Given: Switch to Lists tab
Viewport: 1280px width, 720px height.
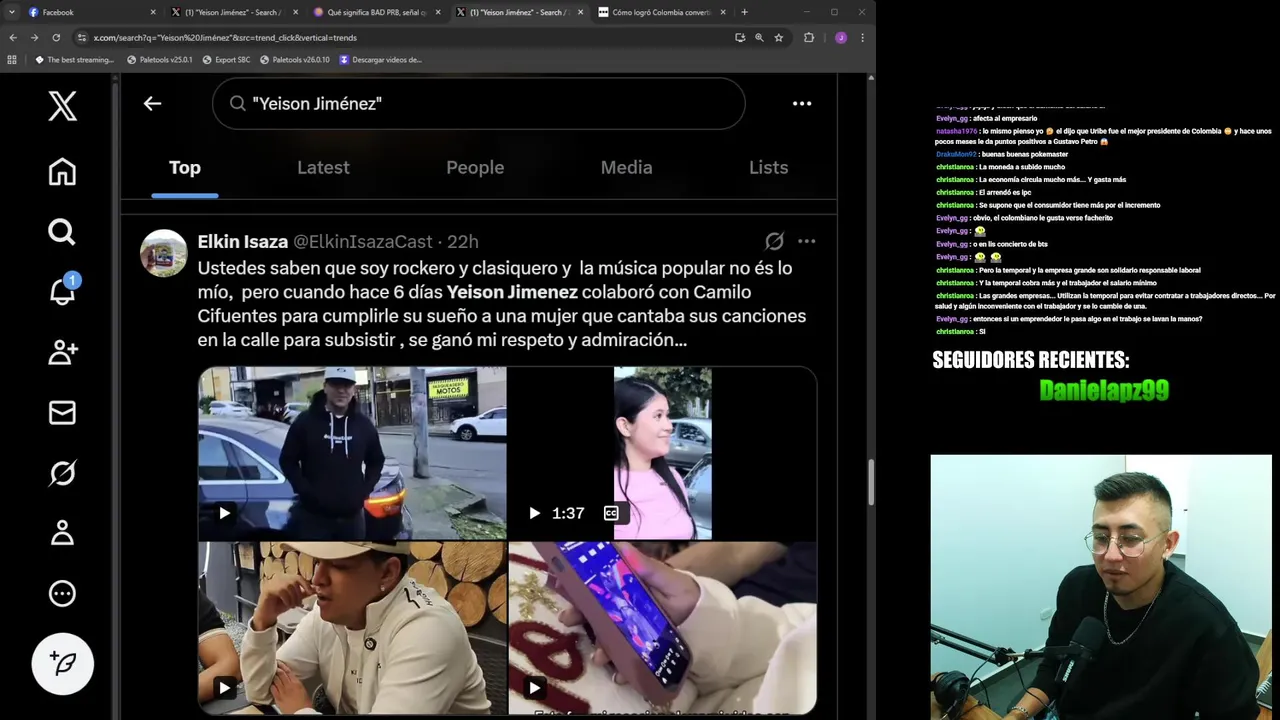Looking at the screenshot, I should pyautogui.click(x=769, y=168).
